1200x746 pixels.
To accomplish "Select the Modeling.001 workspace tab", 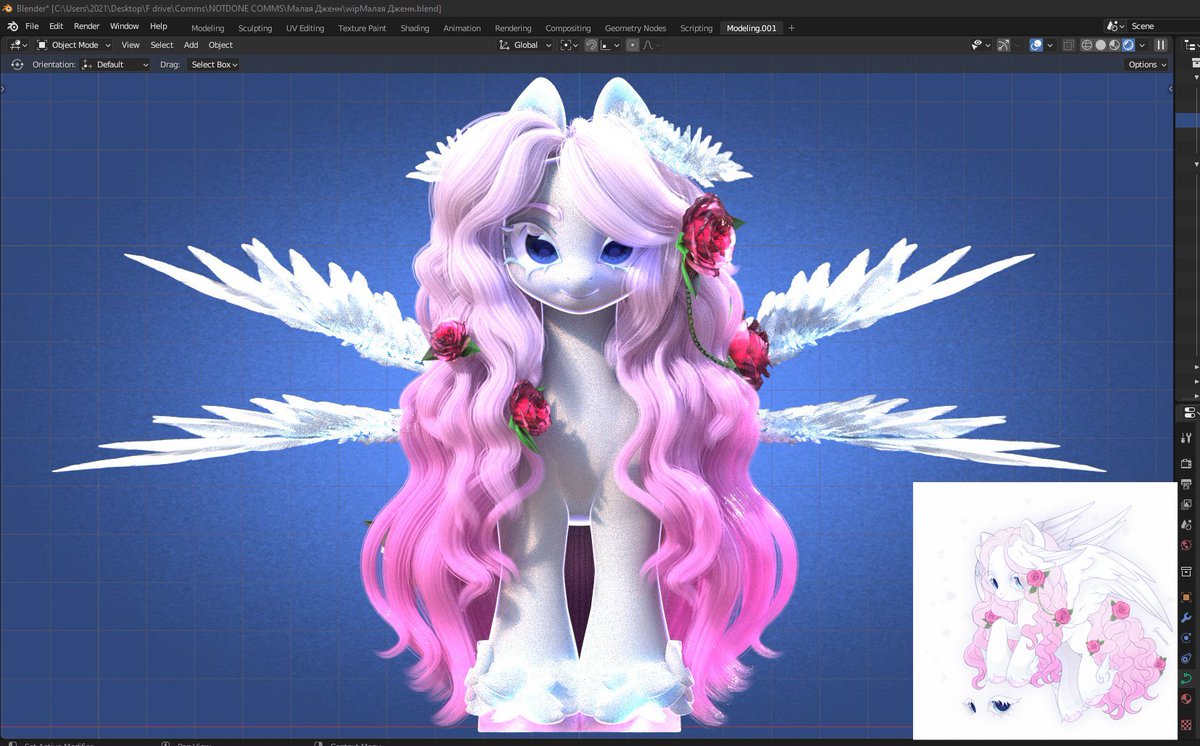I will [x=752, y=28].
